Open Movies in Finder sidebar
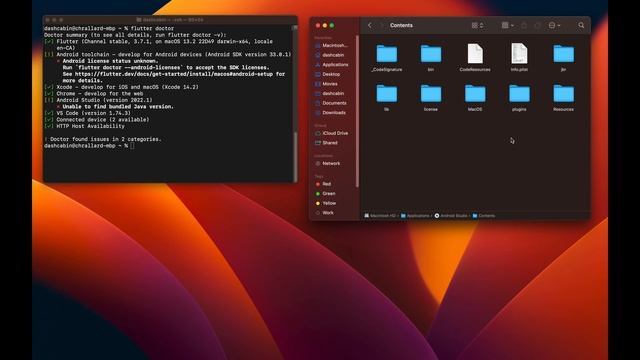 327,84
